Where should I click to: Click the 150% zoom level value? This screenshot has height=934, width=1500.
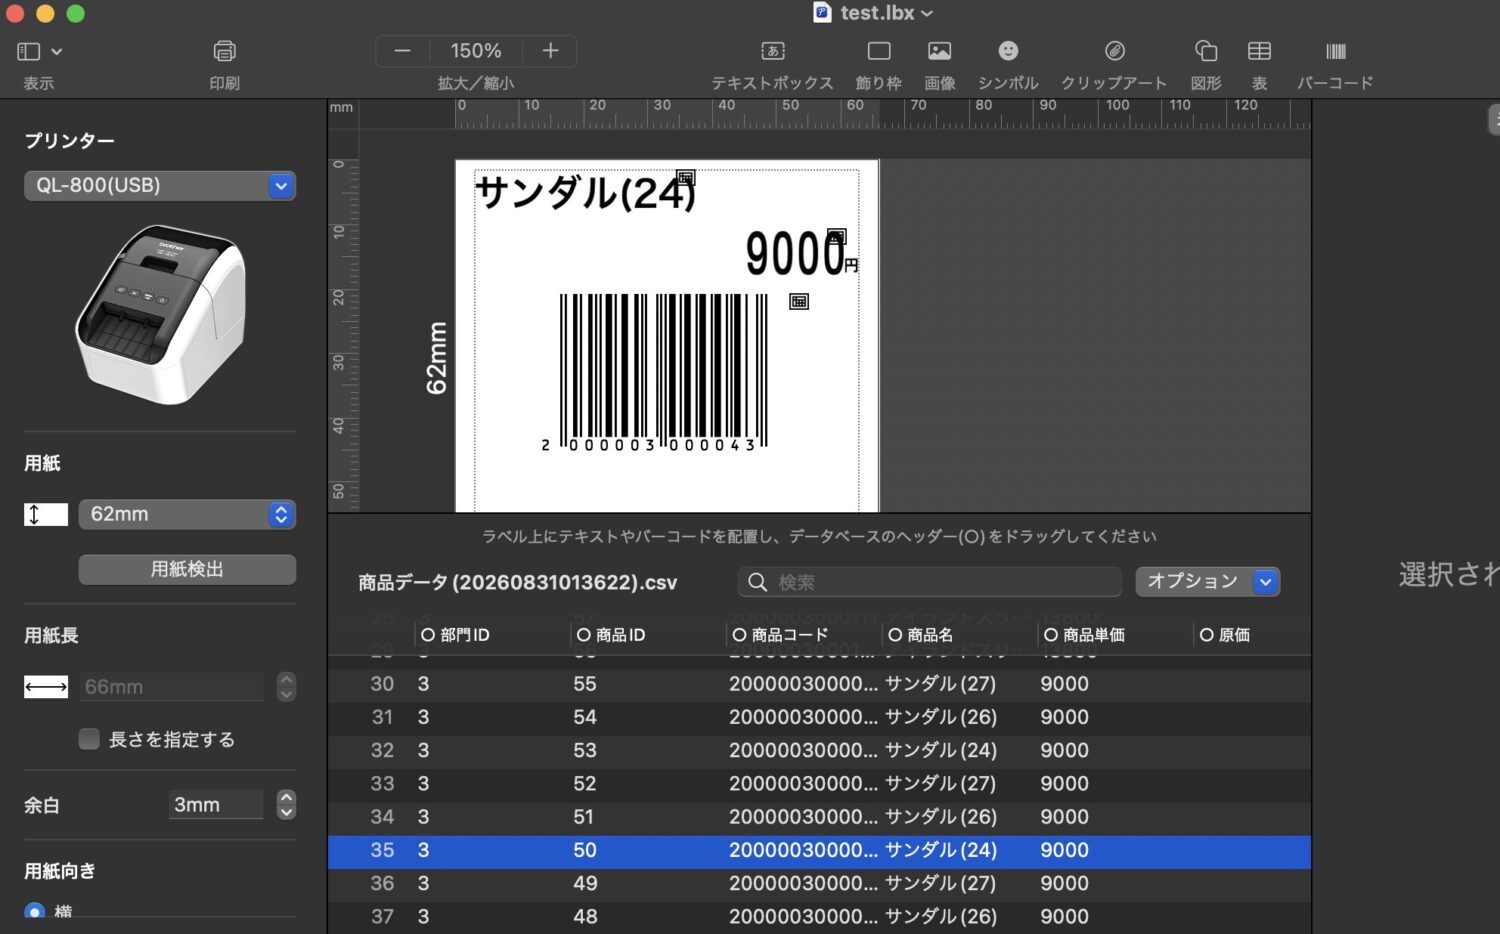point(476,51)
